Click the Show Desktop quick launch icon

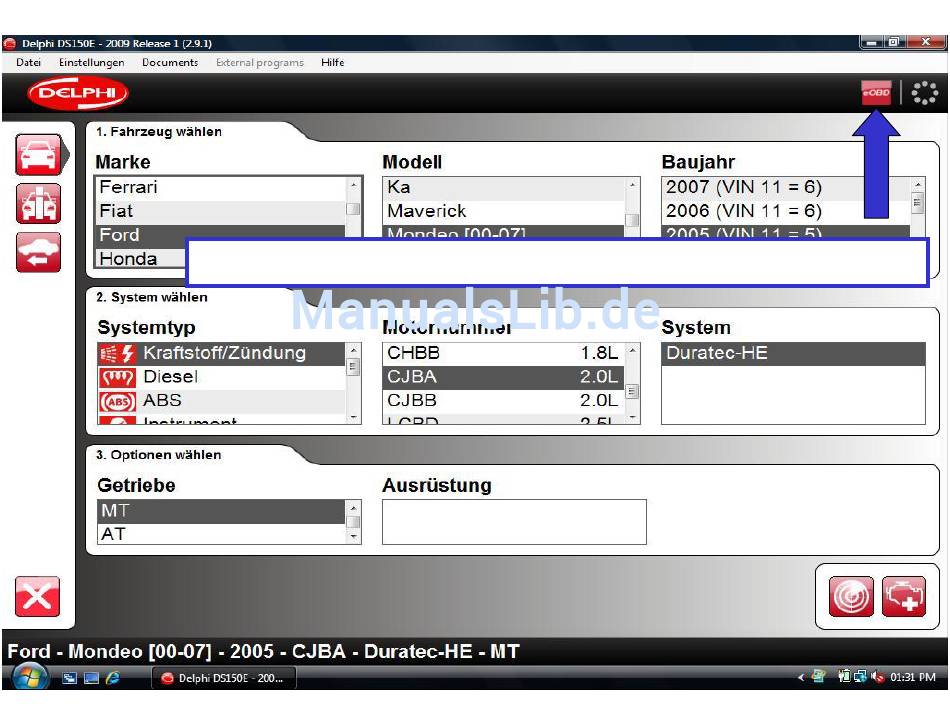91,678
